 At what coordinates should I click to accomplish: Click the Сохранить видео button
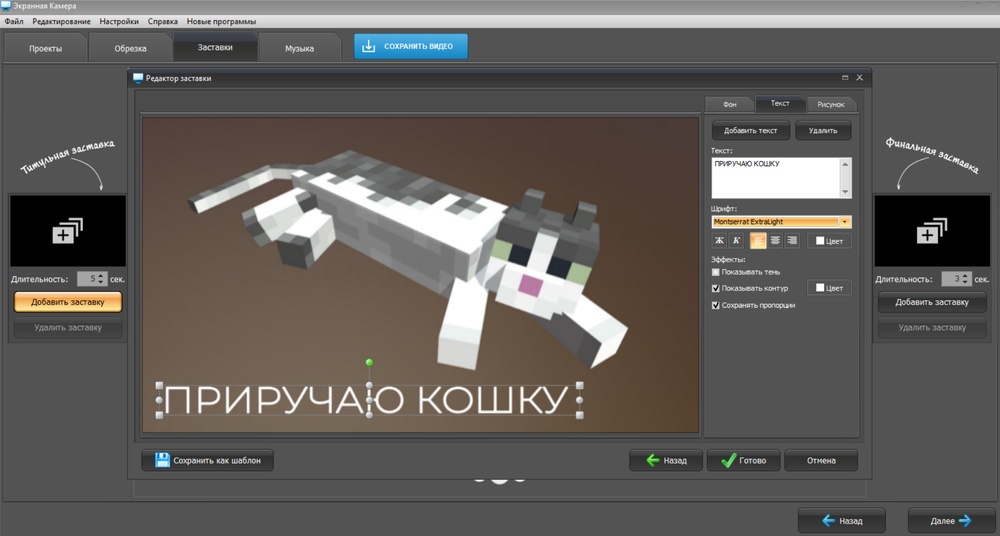coord(411,47)
